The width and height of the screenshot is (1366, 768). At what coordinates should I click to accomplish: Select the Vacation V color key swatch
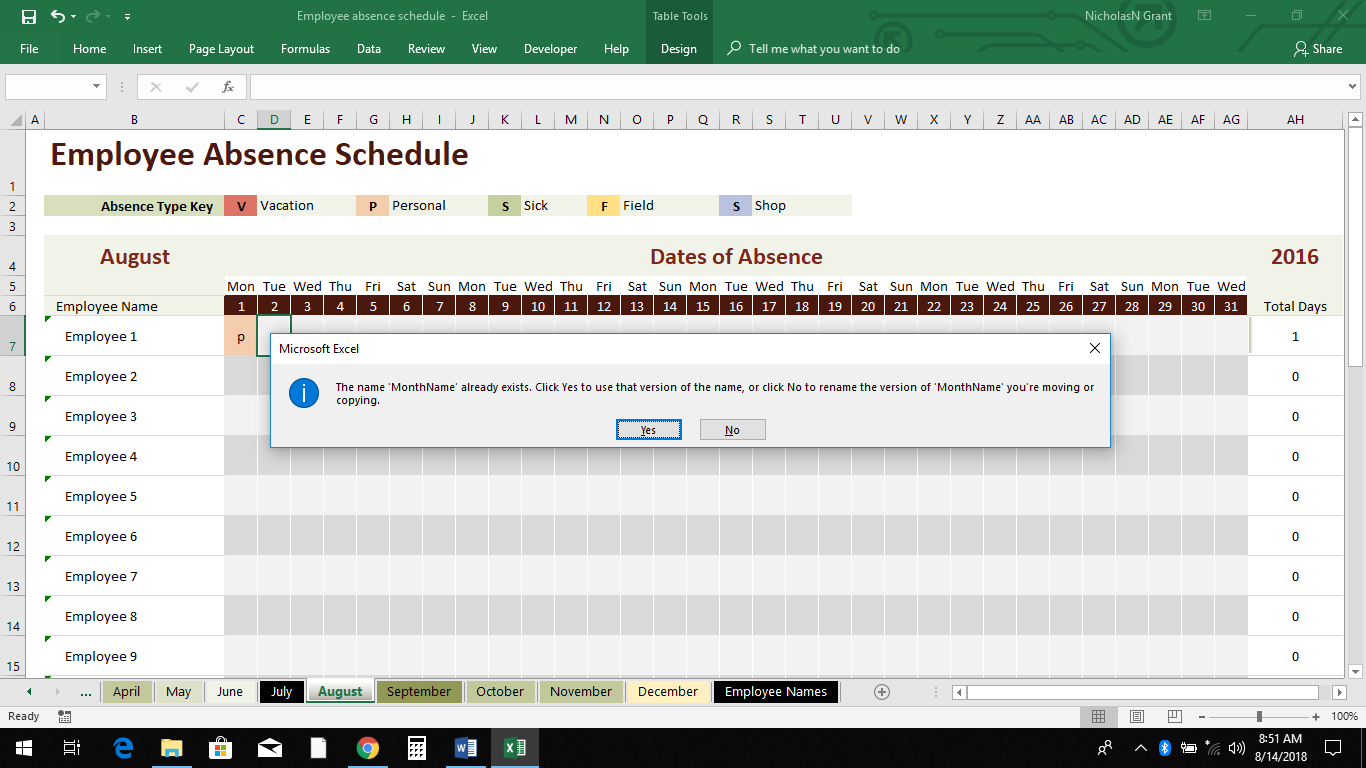point(240,206)
